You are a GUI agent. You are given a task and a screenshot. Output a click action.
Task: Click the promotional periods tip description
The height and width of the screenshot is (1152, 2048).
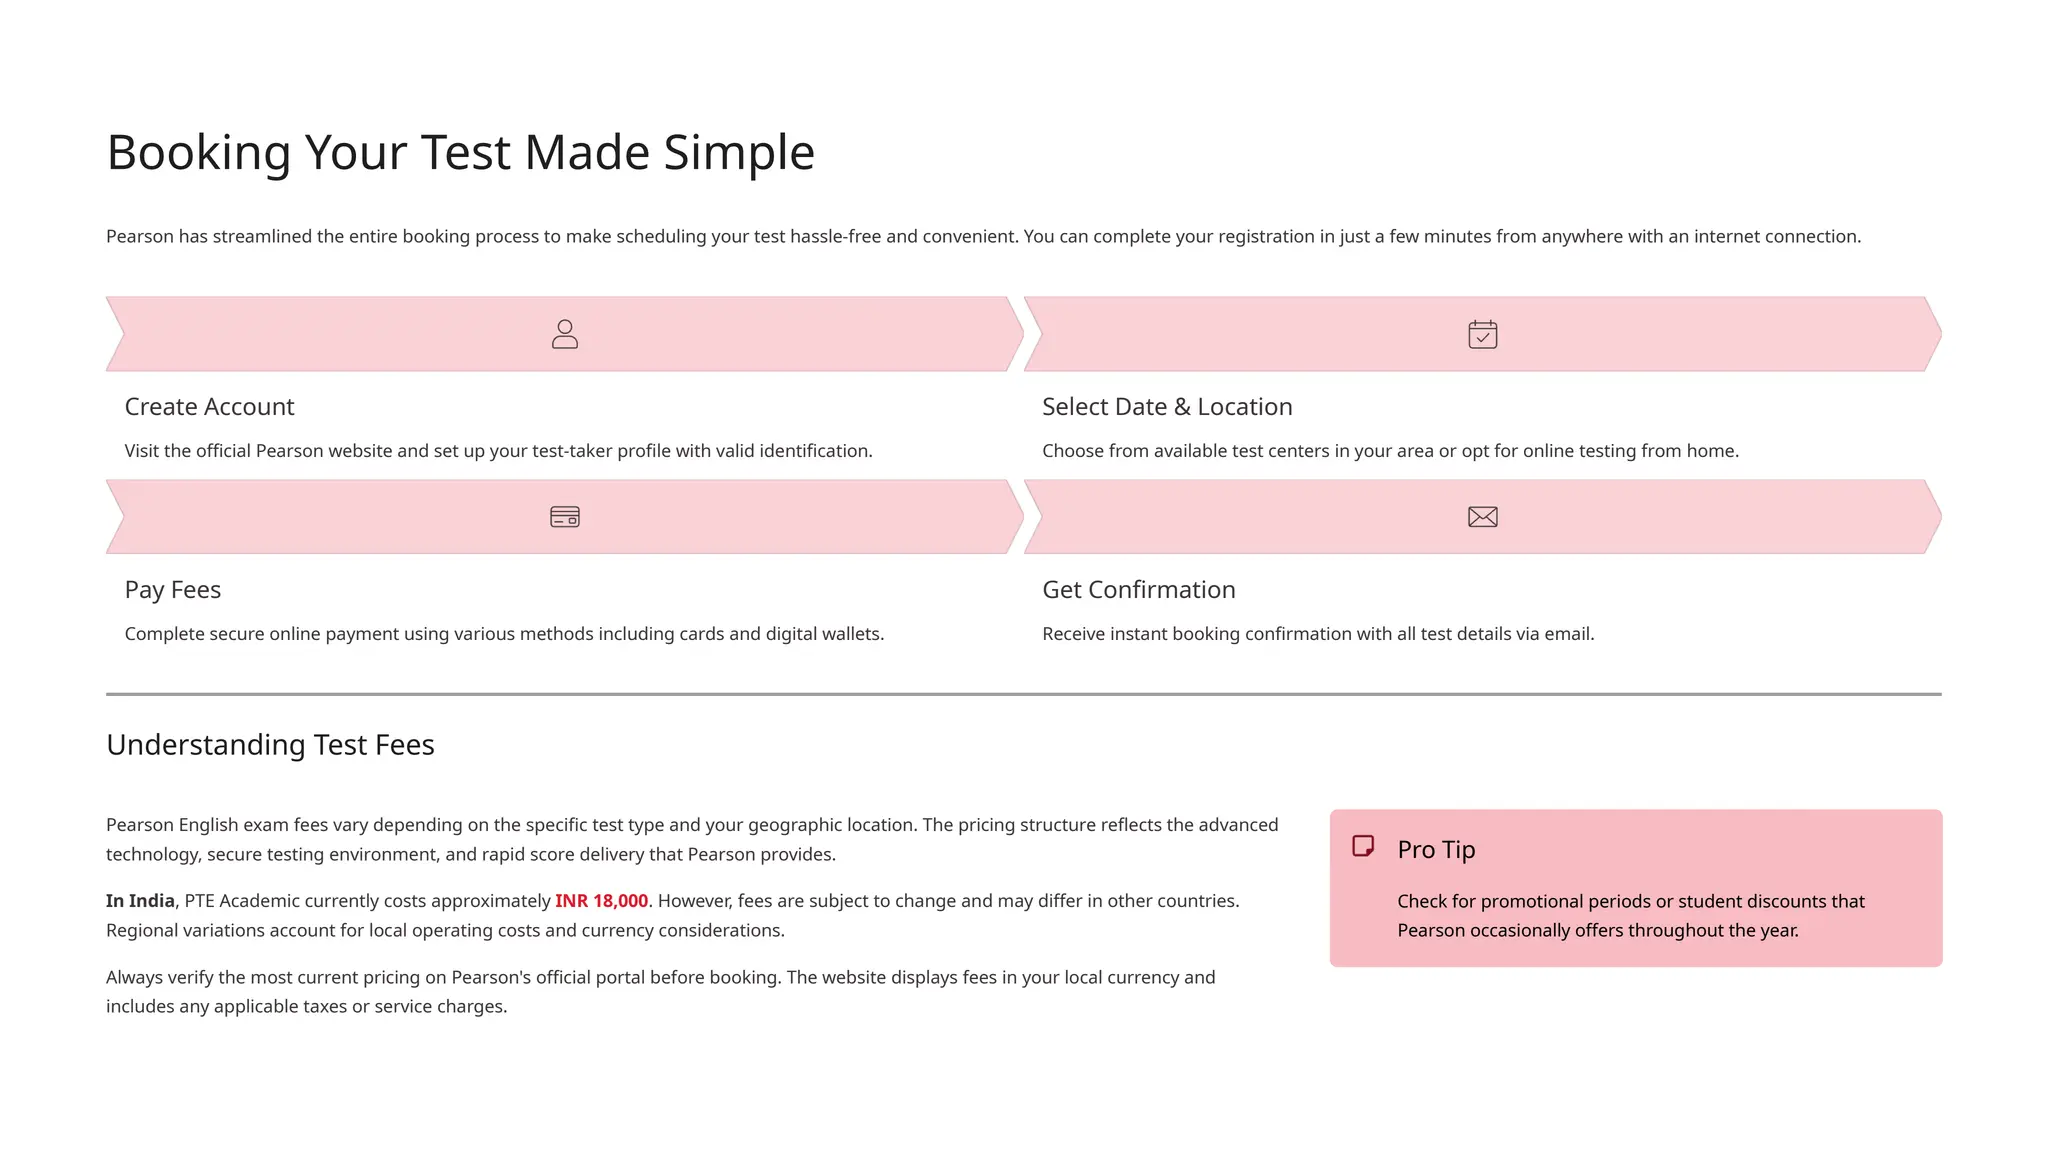click(1630, 916)
